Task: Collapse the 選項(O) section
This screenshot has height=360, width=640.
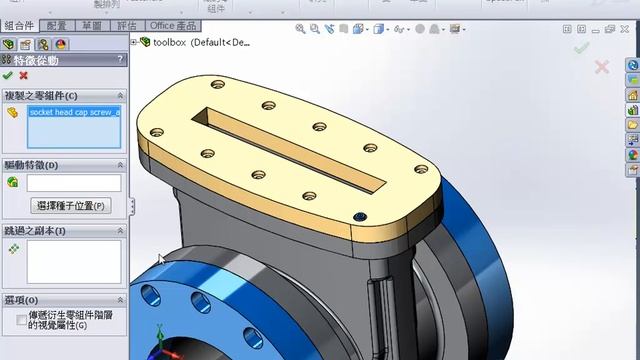Action: point(120,300)
